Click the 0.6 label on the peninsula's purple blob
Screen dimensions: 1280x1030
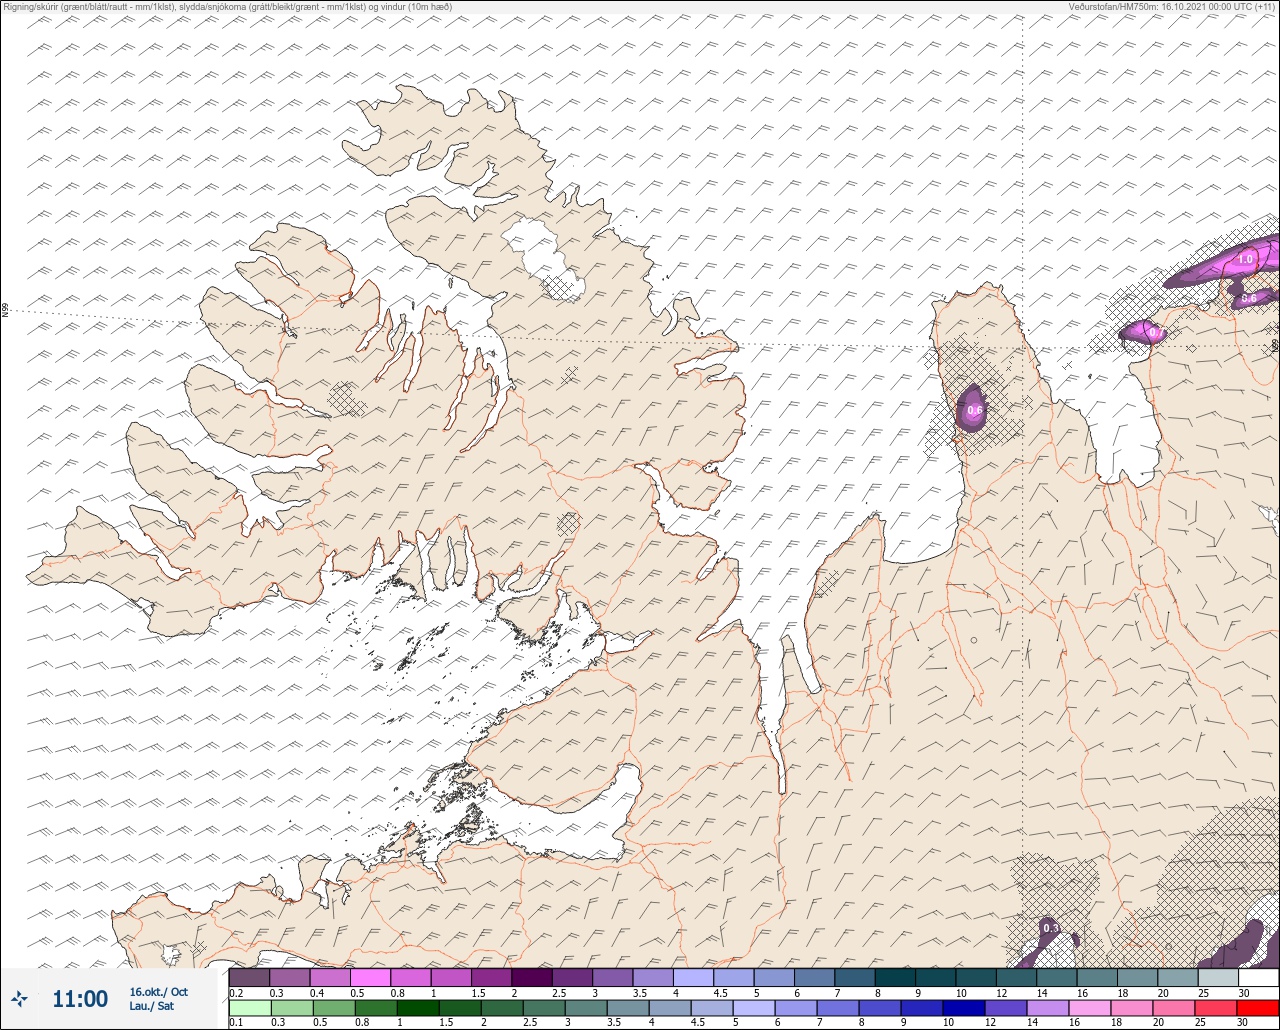[x=975, y=410]
